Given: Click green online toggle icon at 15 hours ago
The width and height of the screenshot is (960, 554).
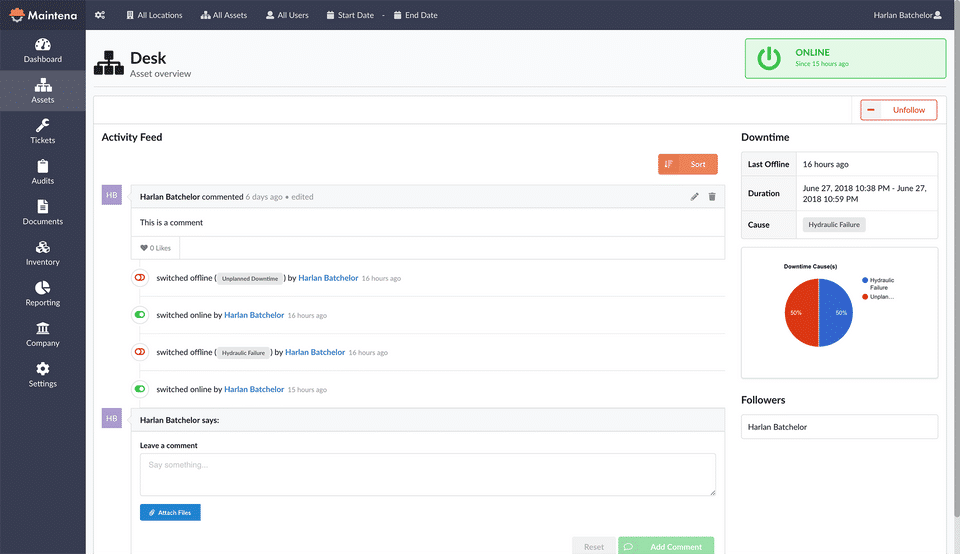Looking at the screenshot, I should (140, 389).
